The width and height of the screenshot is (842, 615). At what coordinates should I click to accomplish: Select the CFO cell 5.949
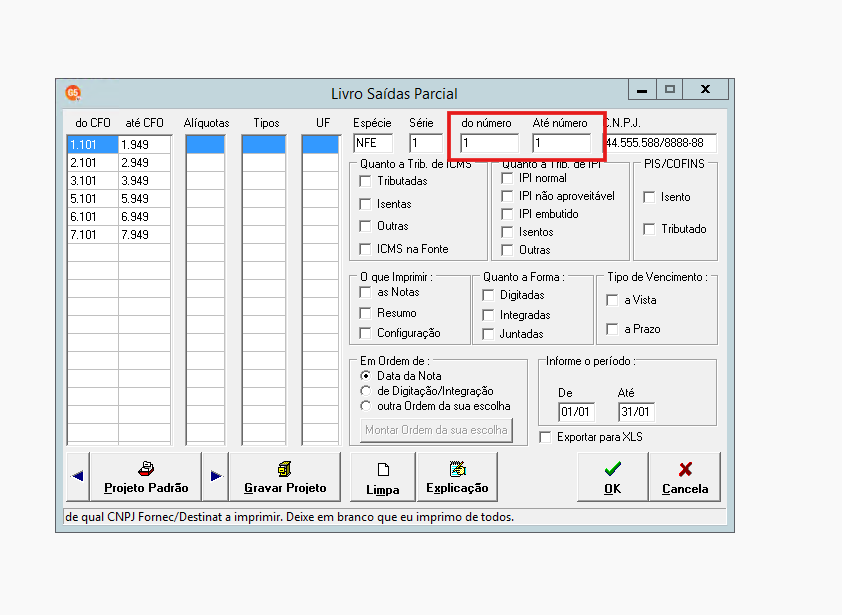(144, 199)
